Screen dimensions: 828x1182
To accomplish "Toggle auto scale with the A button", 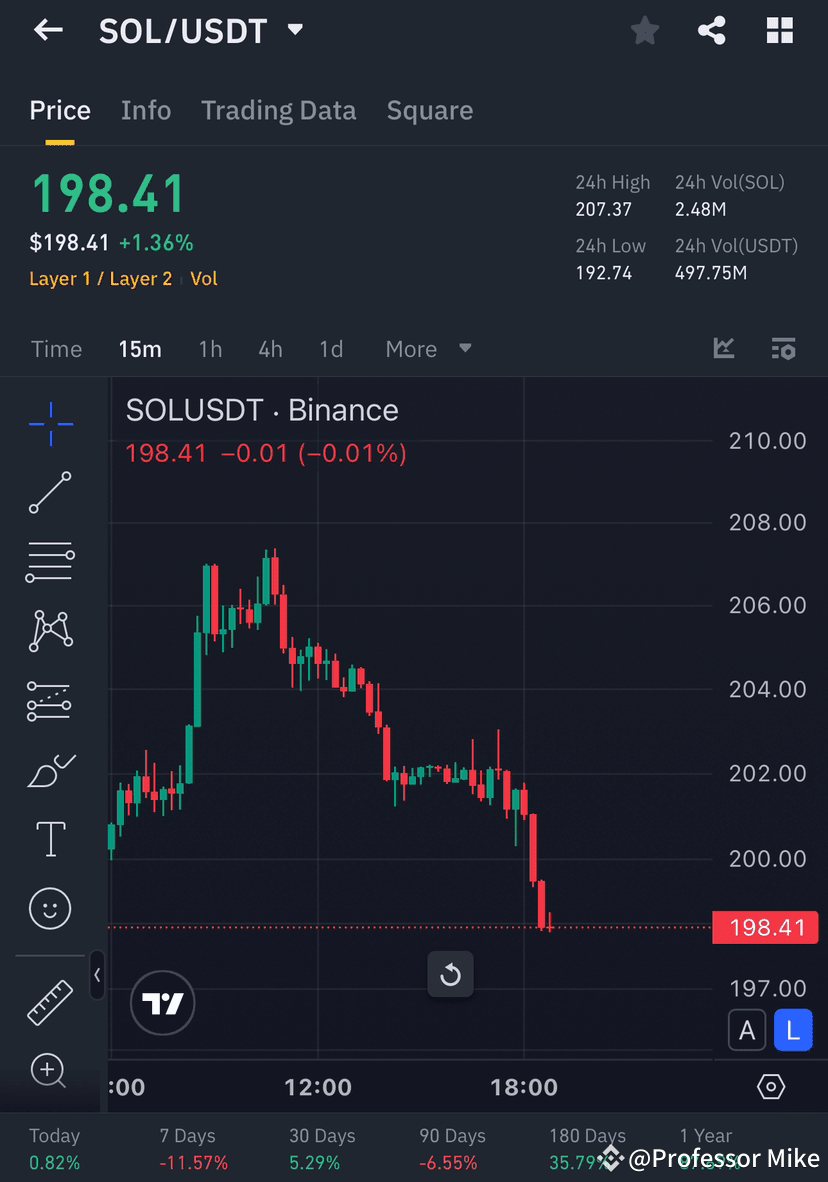I will click(747, 1030).
